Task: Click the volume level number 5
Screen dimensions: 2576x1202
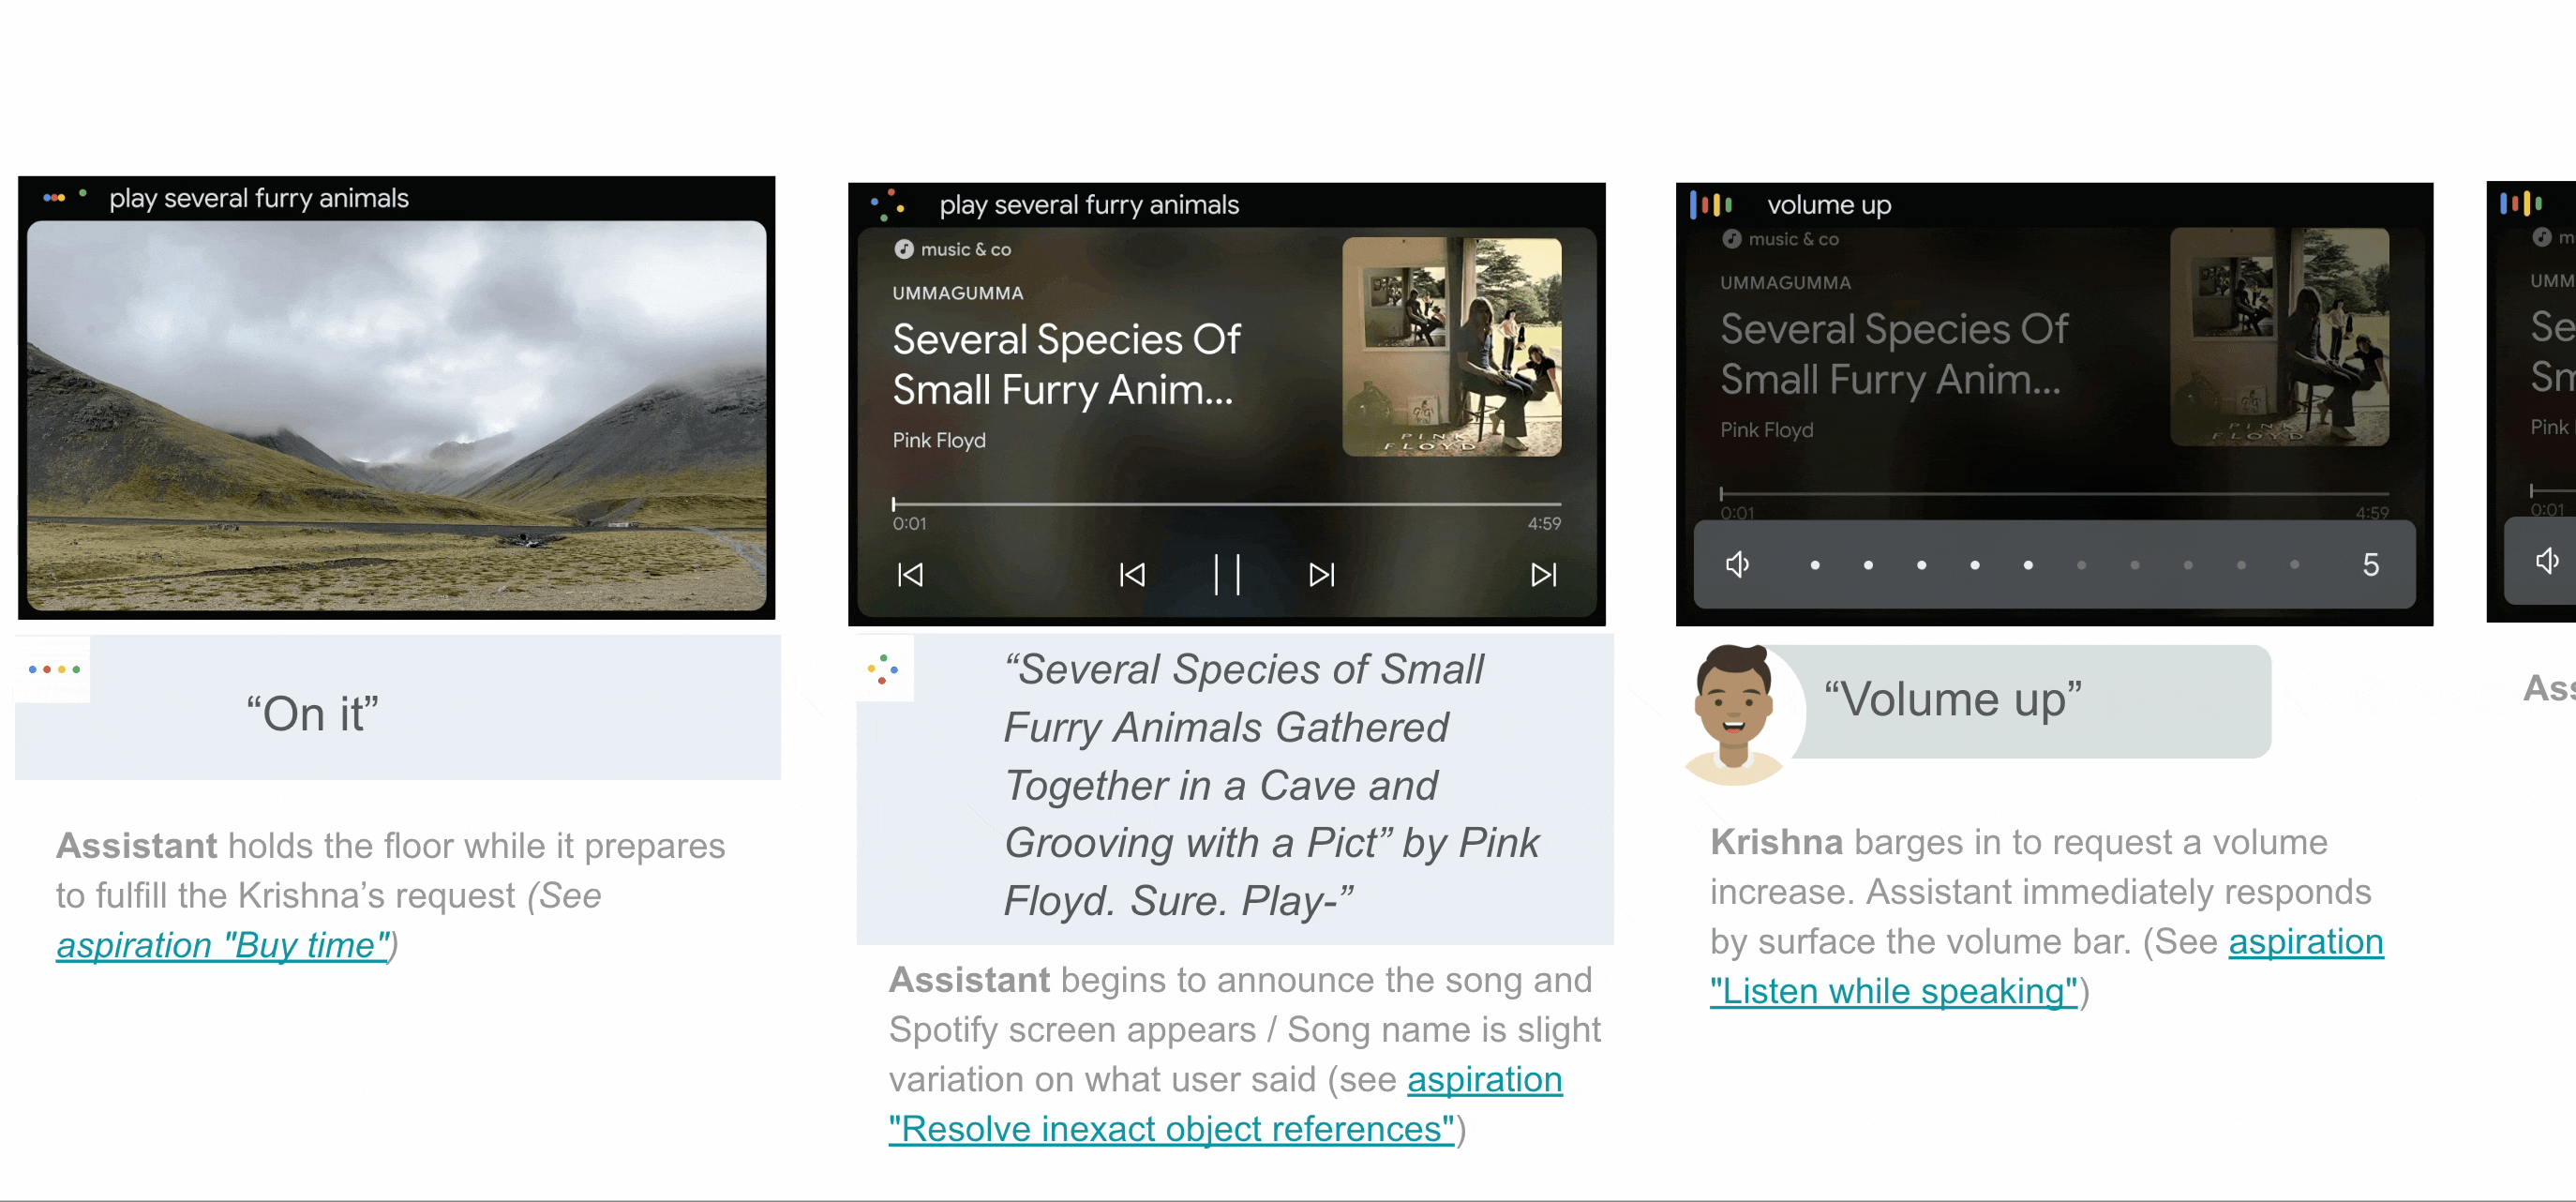Action: pos(2370,565)
